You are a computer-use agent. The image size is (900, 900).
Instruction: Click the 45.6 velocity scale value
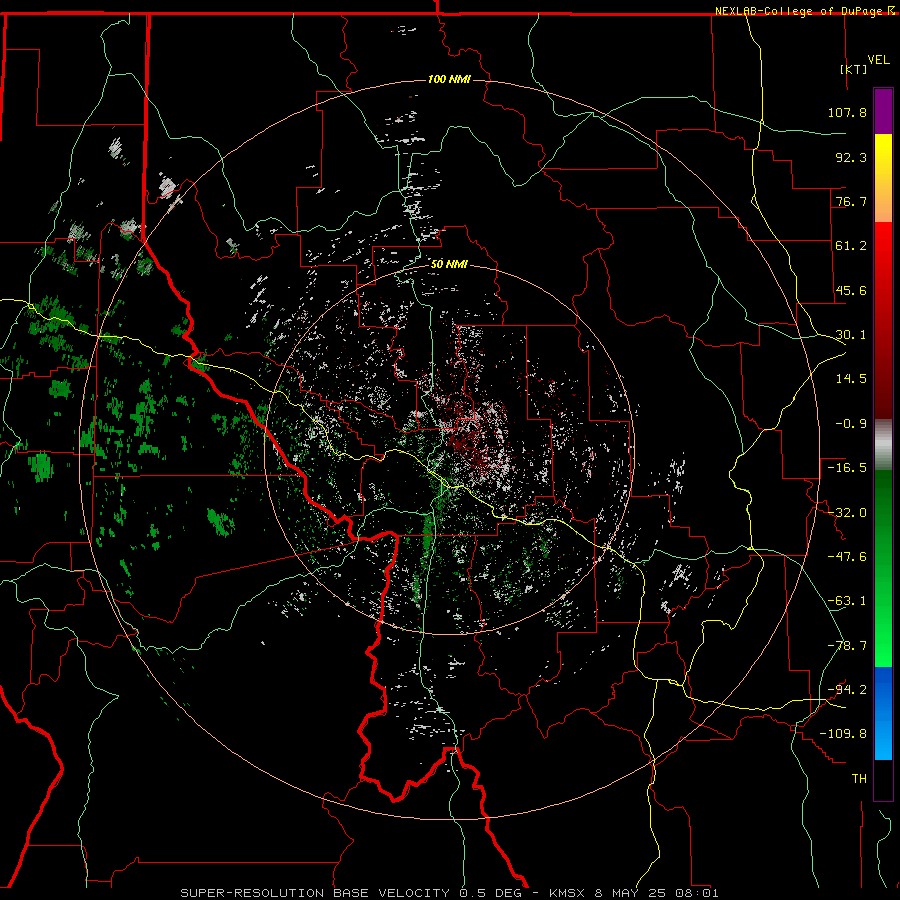click(x=851, y=290)
